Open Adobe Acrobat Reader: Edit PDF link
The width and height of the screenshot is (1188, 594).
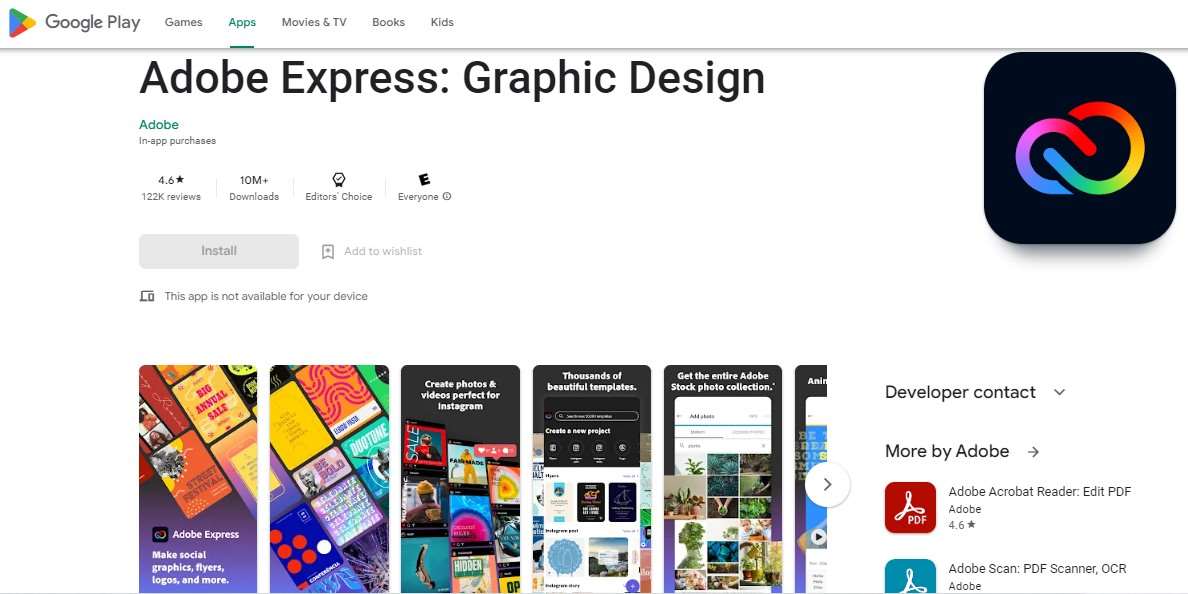coord(1040,492)
